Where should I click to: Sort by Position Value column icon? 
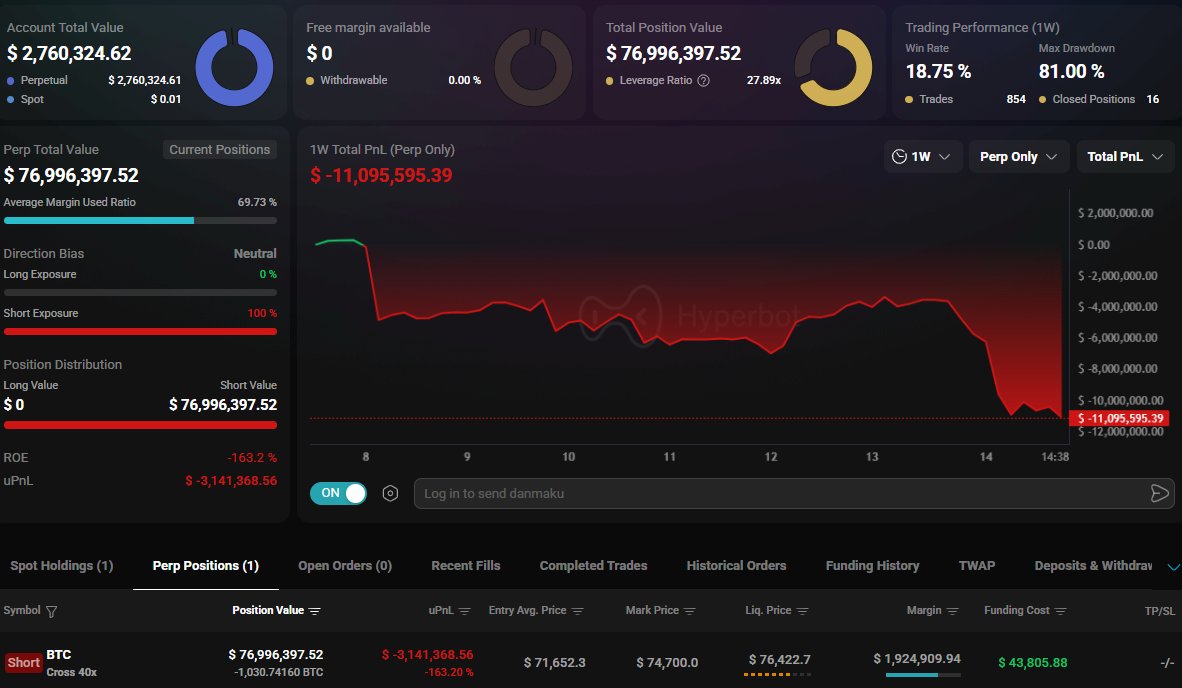coord(315,611)
